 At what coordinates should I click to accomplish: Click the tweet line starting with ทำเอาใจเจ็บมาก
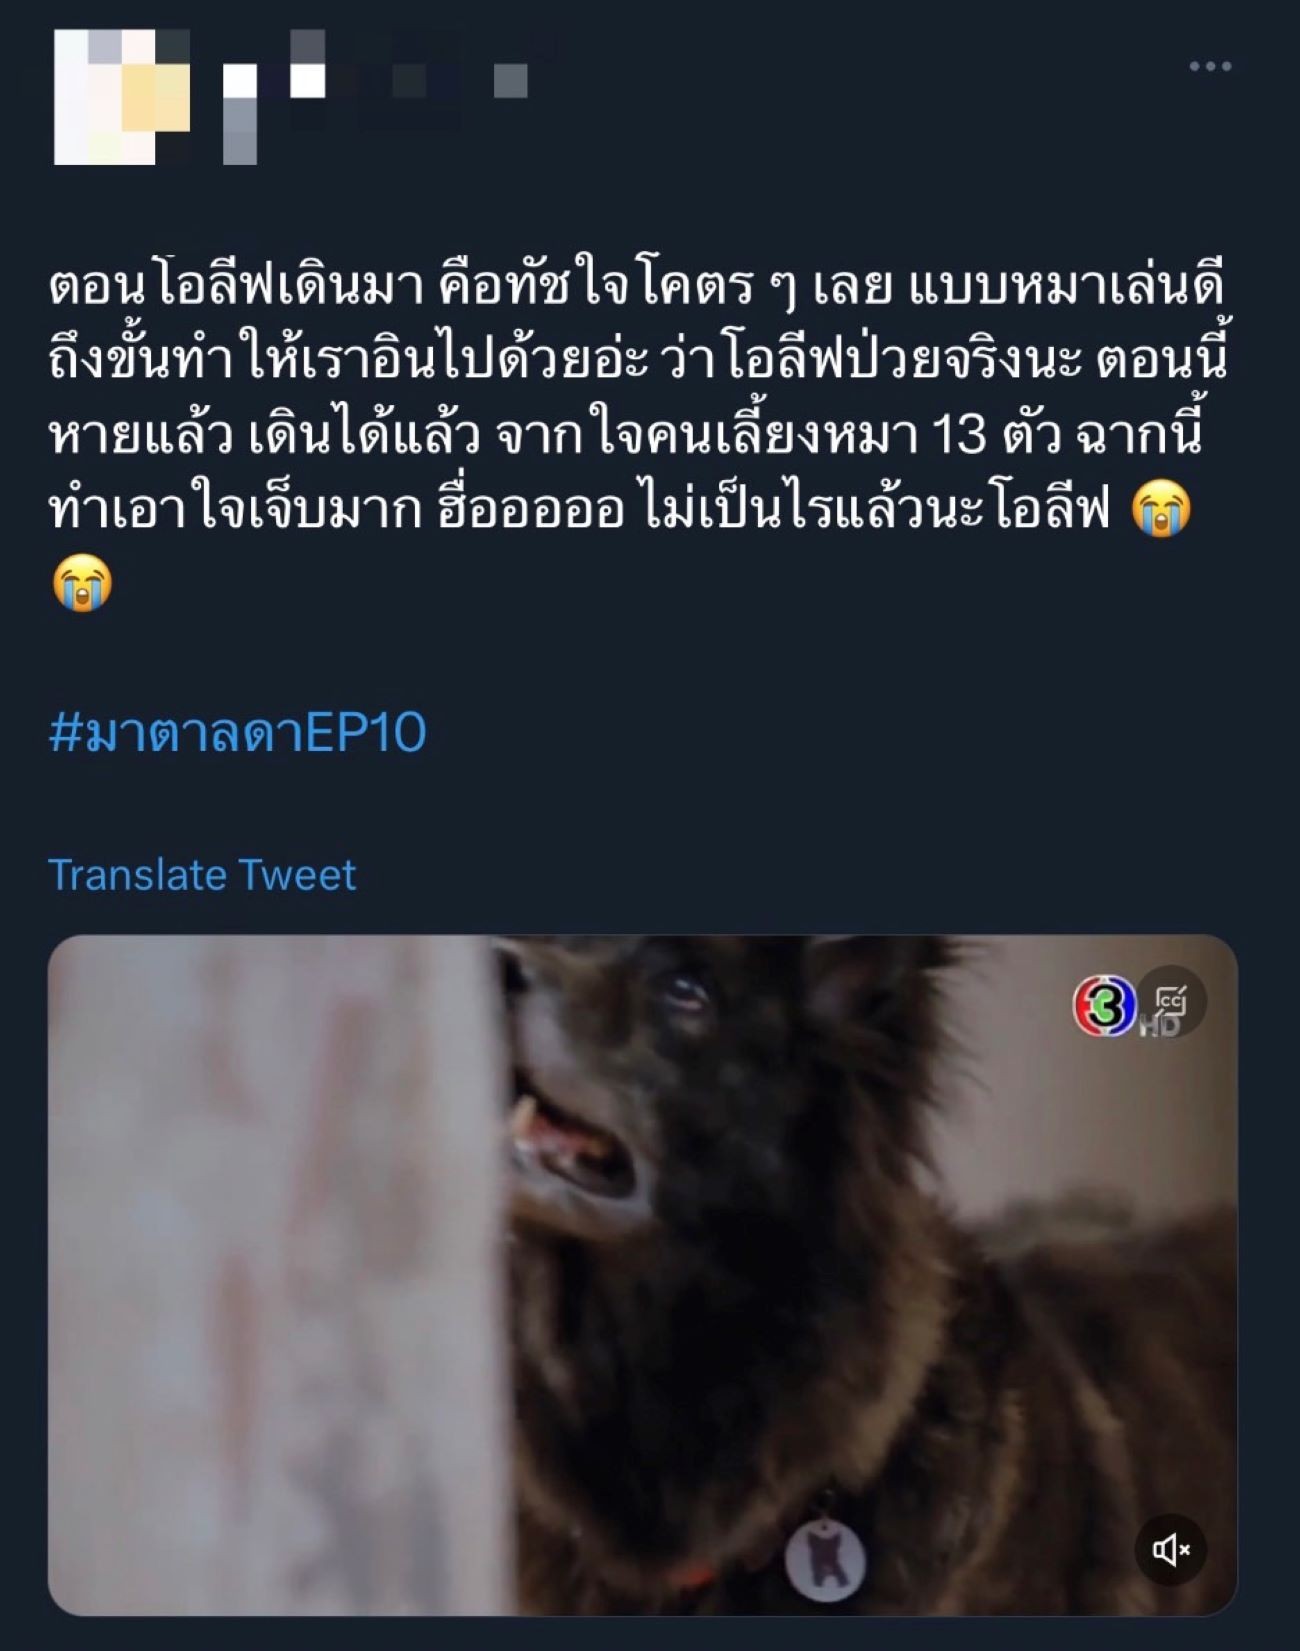[580, 510]
